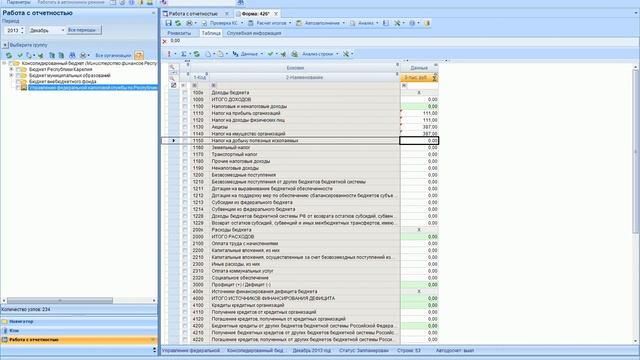640x360 pixels.
Task: Click the Print icon in the form toolbar
Action: click(x=189, y=23)
